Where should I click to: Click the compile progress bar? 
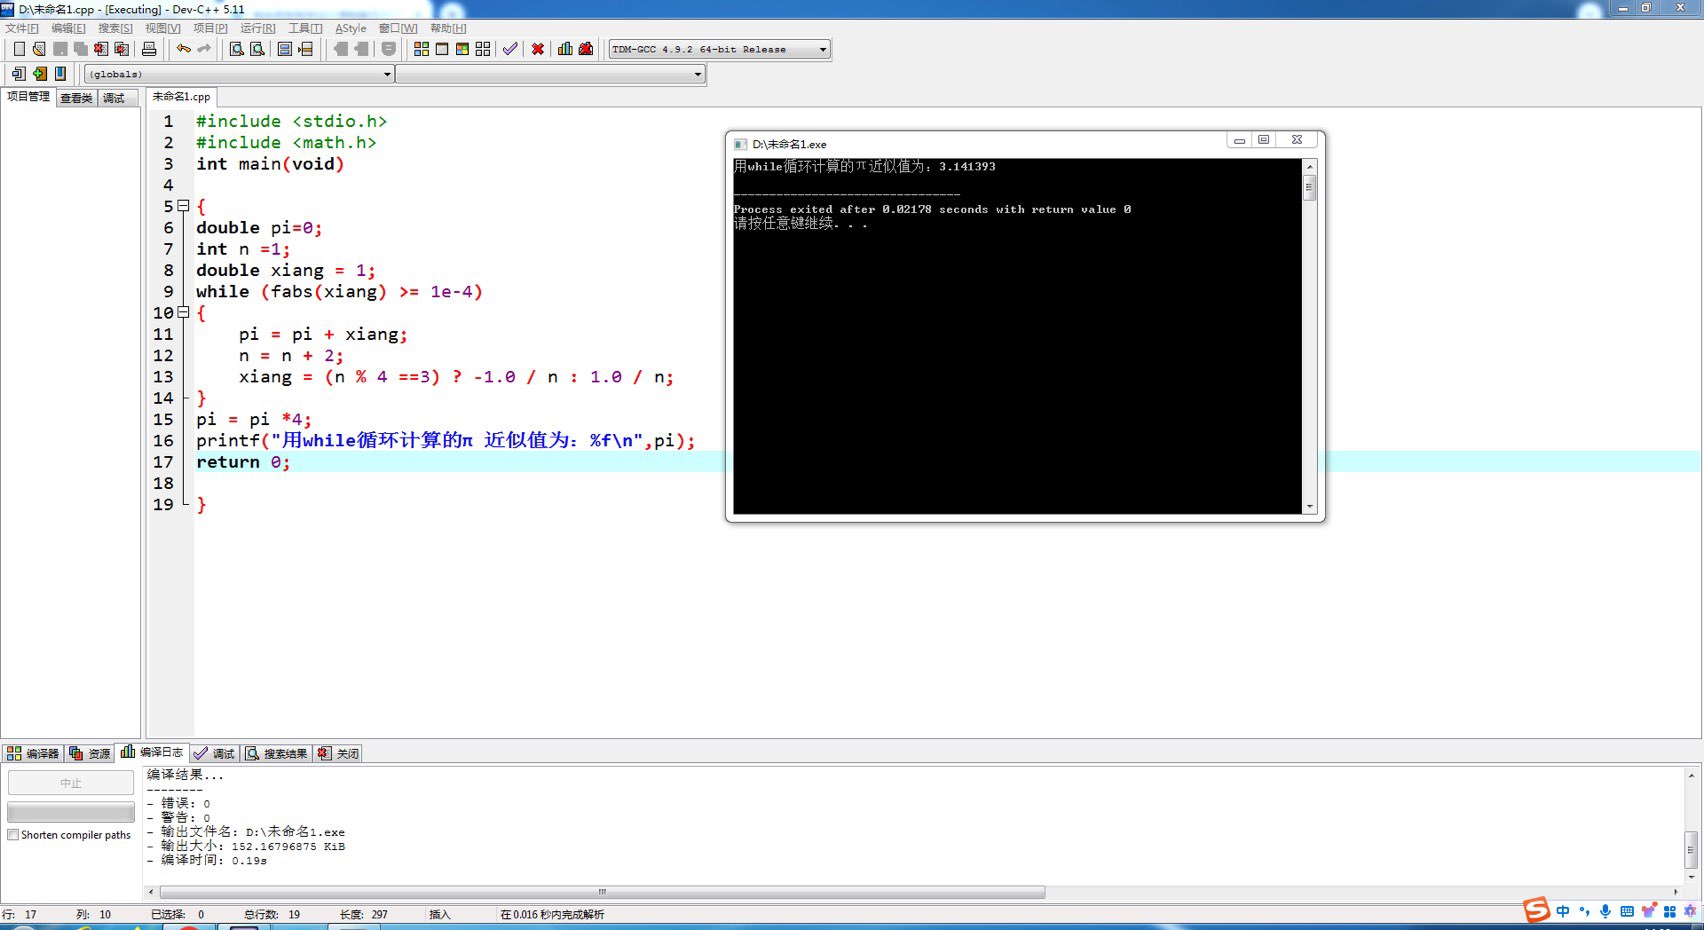pyautogui.click(x=71, y=812)
